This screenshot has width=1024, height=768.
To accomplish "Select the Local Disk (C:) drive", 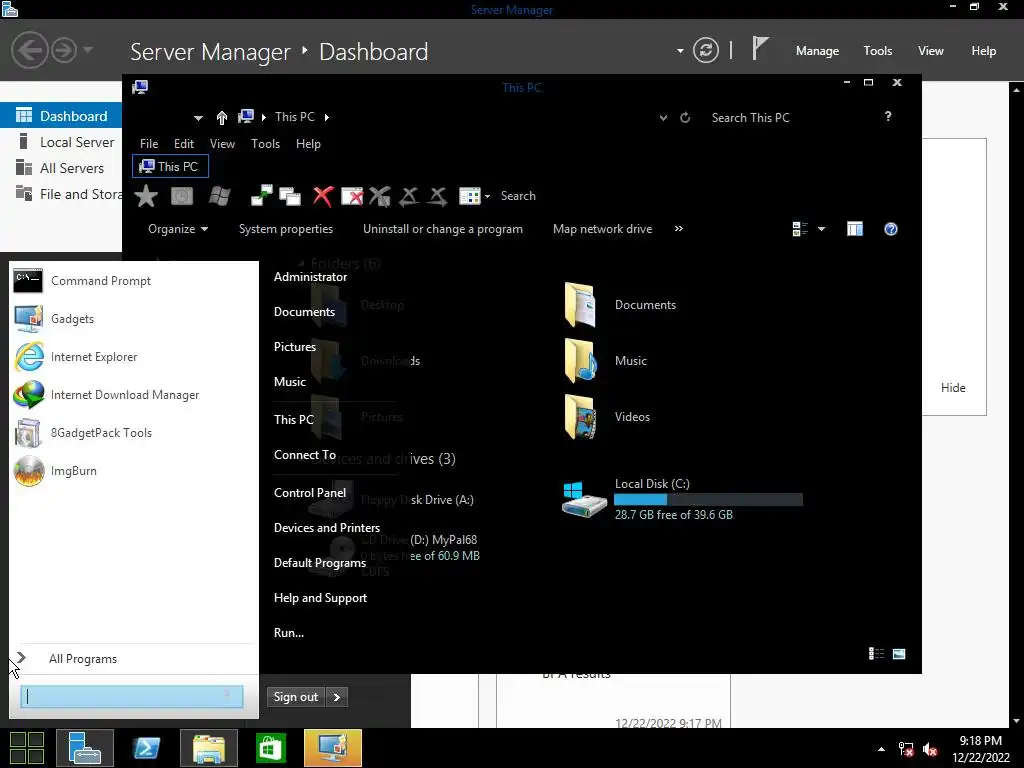I will coord(682,500).
